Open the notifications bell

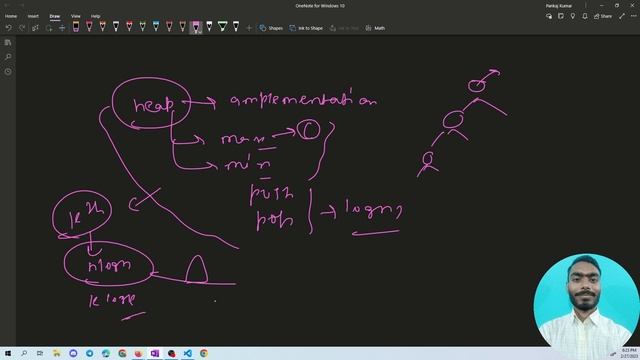point(585,16)
